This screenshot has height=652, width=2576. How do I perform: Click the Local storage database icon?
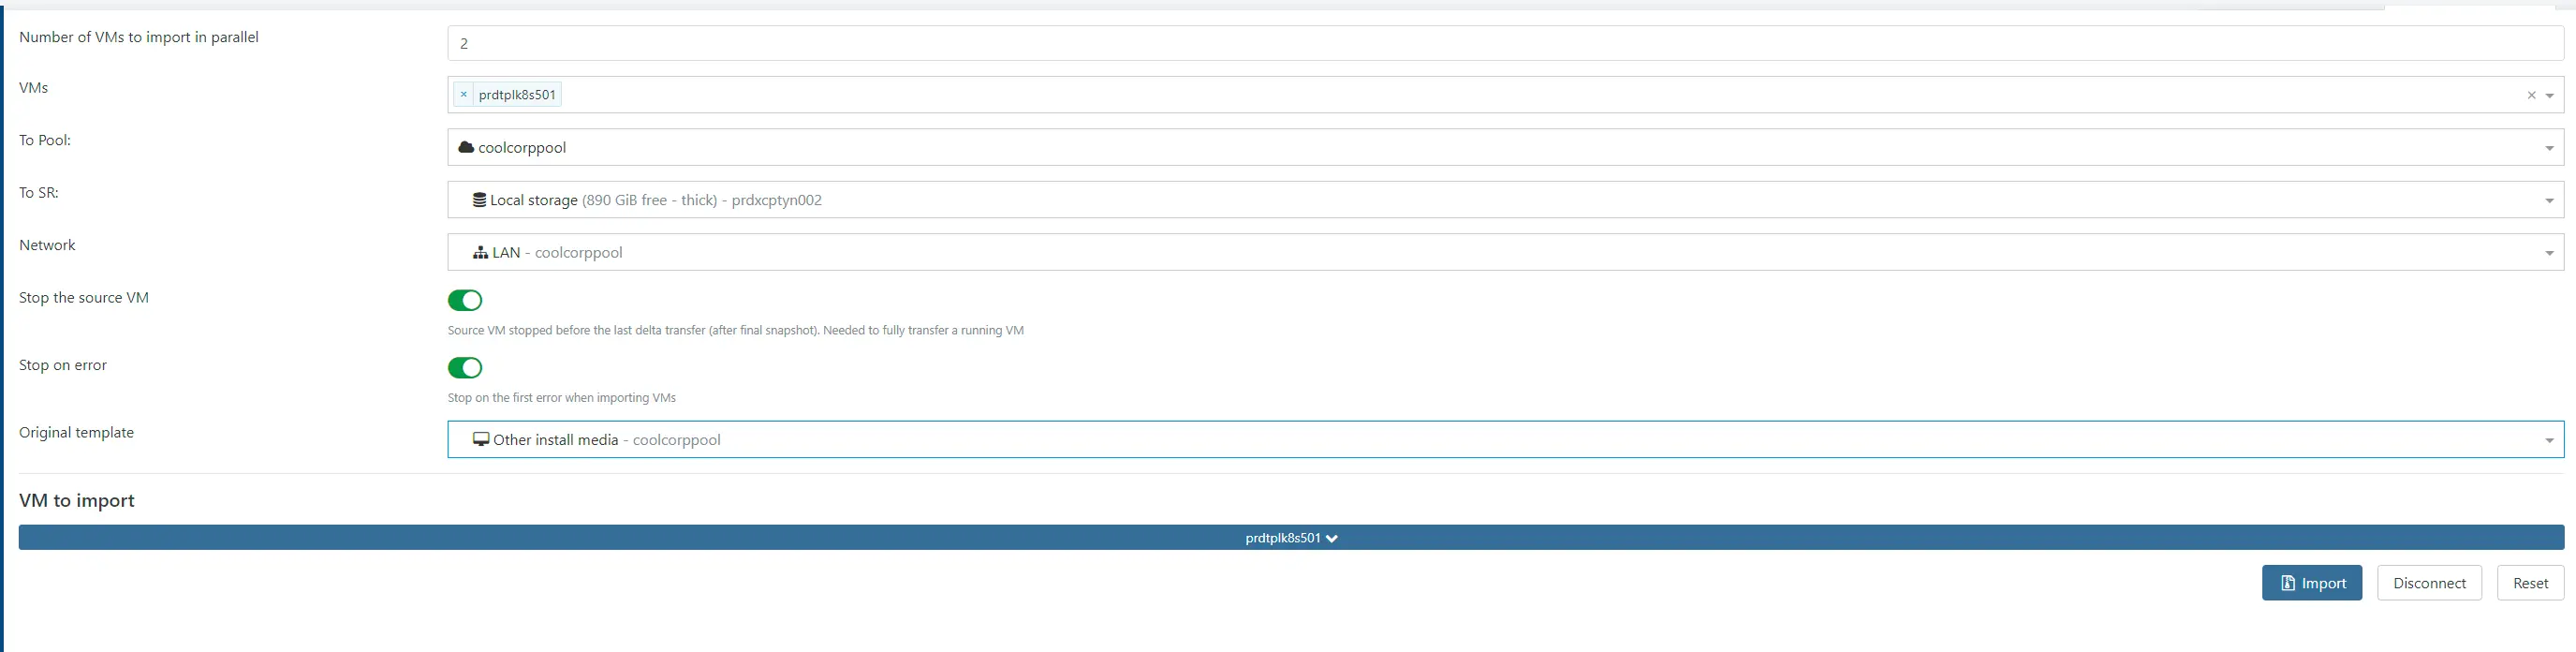tap(480, 200)
